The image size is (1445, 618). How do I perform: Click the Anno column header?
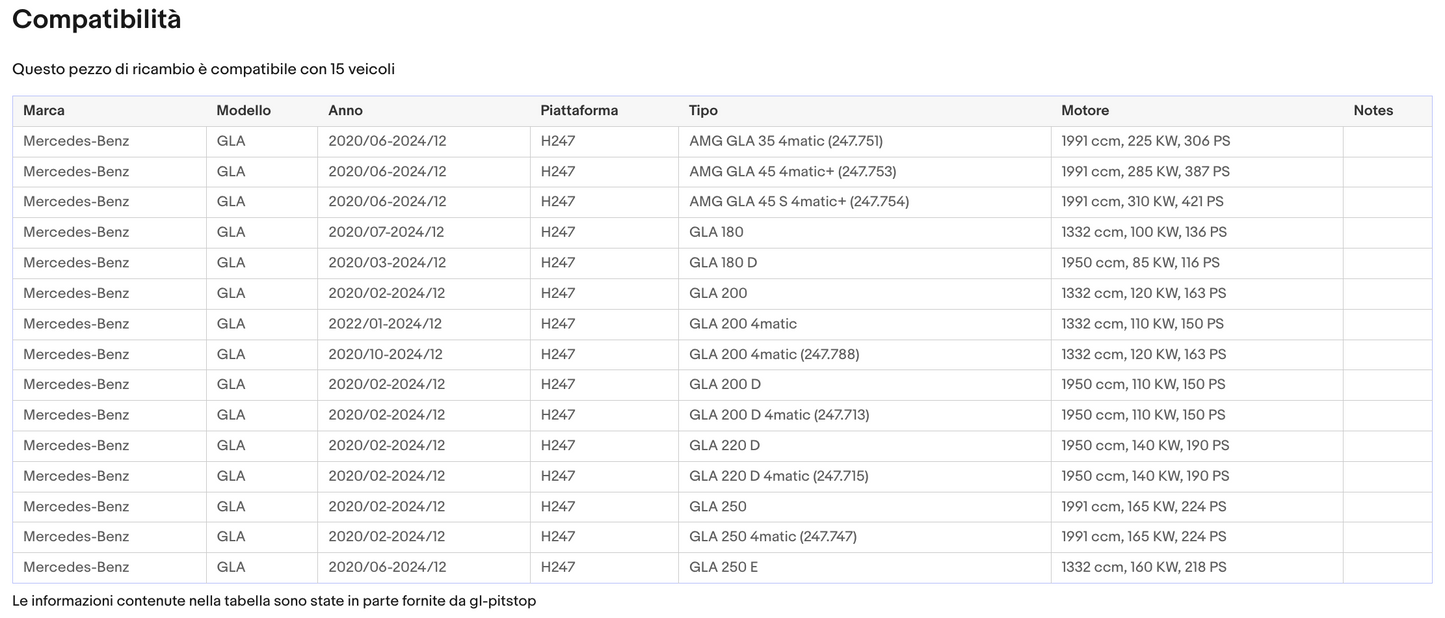tap(345, 111)
